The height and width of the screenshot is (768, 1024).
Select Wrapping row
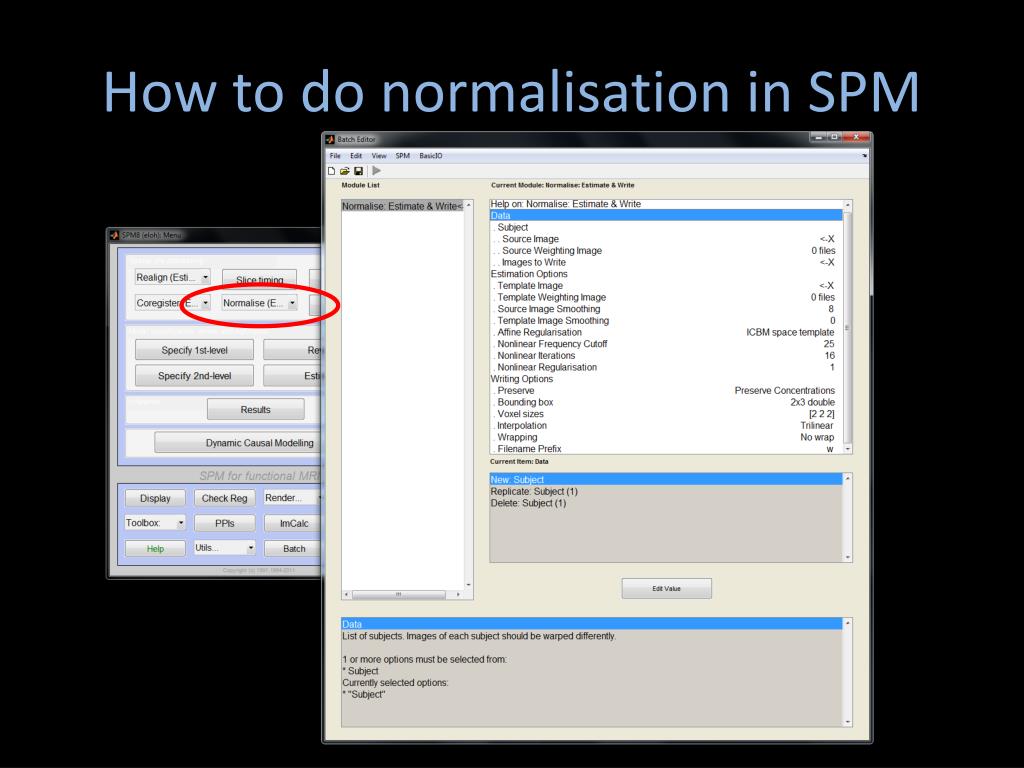point(666,438)
